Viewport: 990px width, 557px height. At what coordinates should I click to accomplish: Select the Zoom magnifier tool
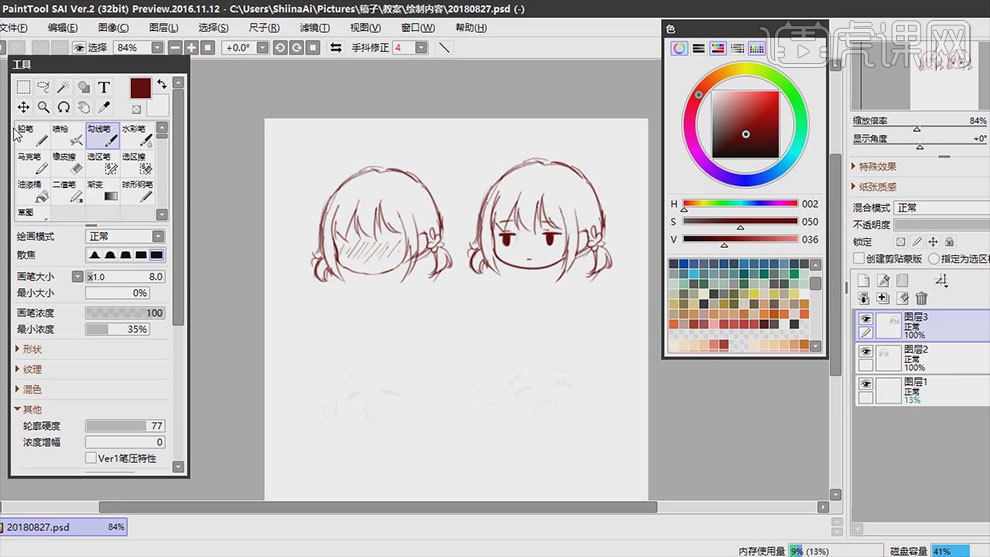tap(43, 107)
